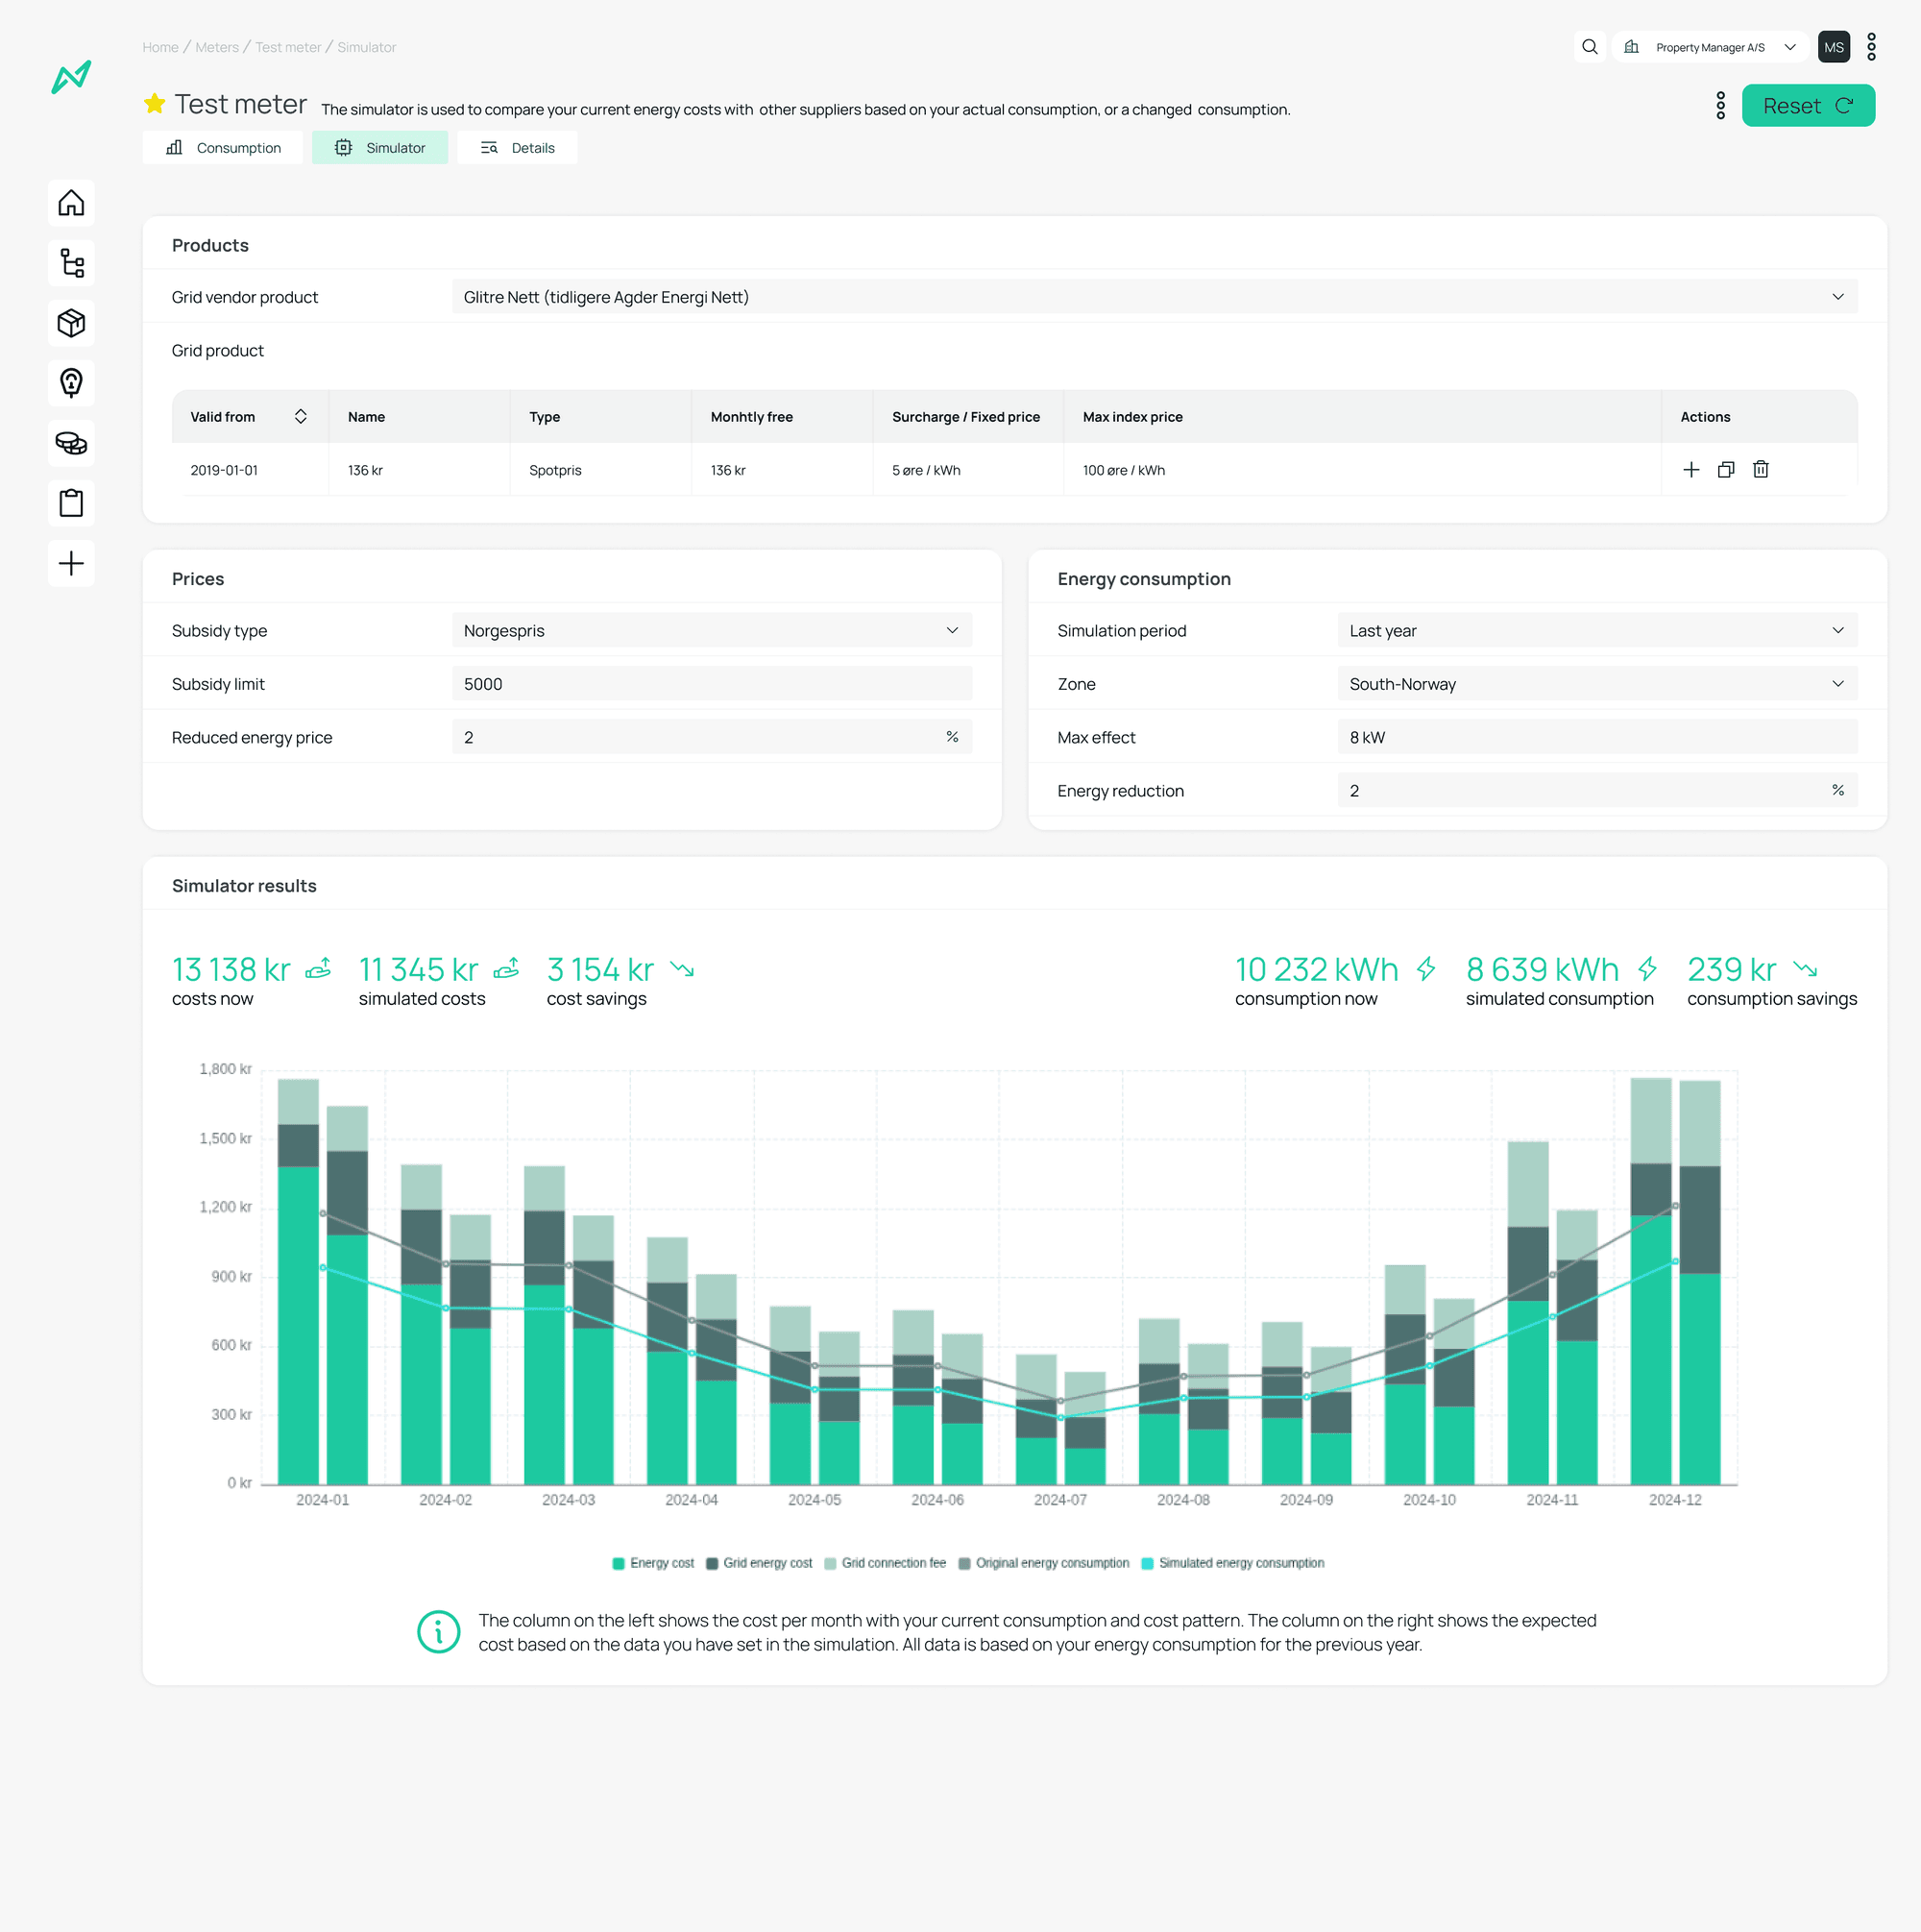Open the kebab menu beside Reset
This screenshot has height=1932, width=1921.
pos(1720,106)
